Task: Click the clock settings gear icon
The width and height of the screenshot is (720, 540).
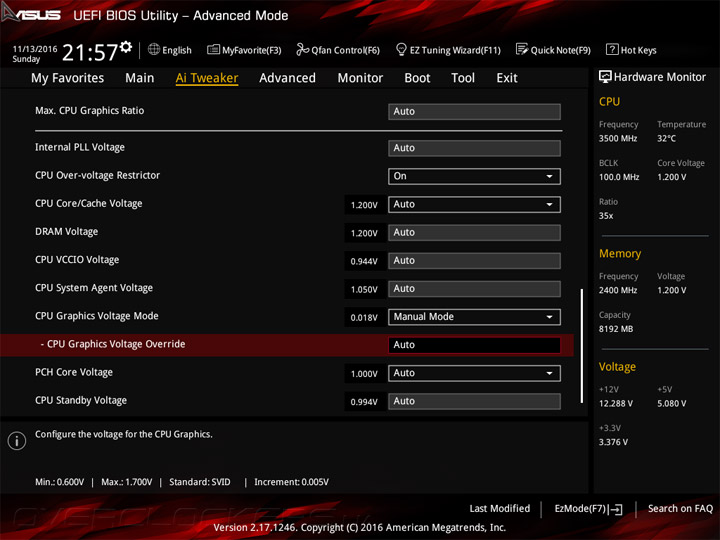Action: click(x=126, y=46)
